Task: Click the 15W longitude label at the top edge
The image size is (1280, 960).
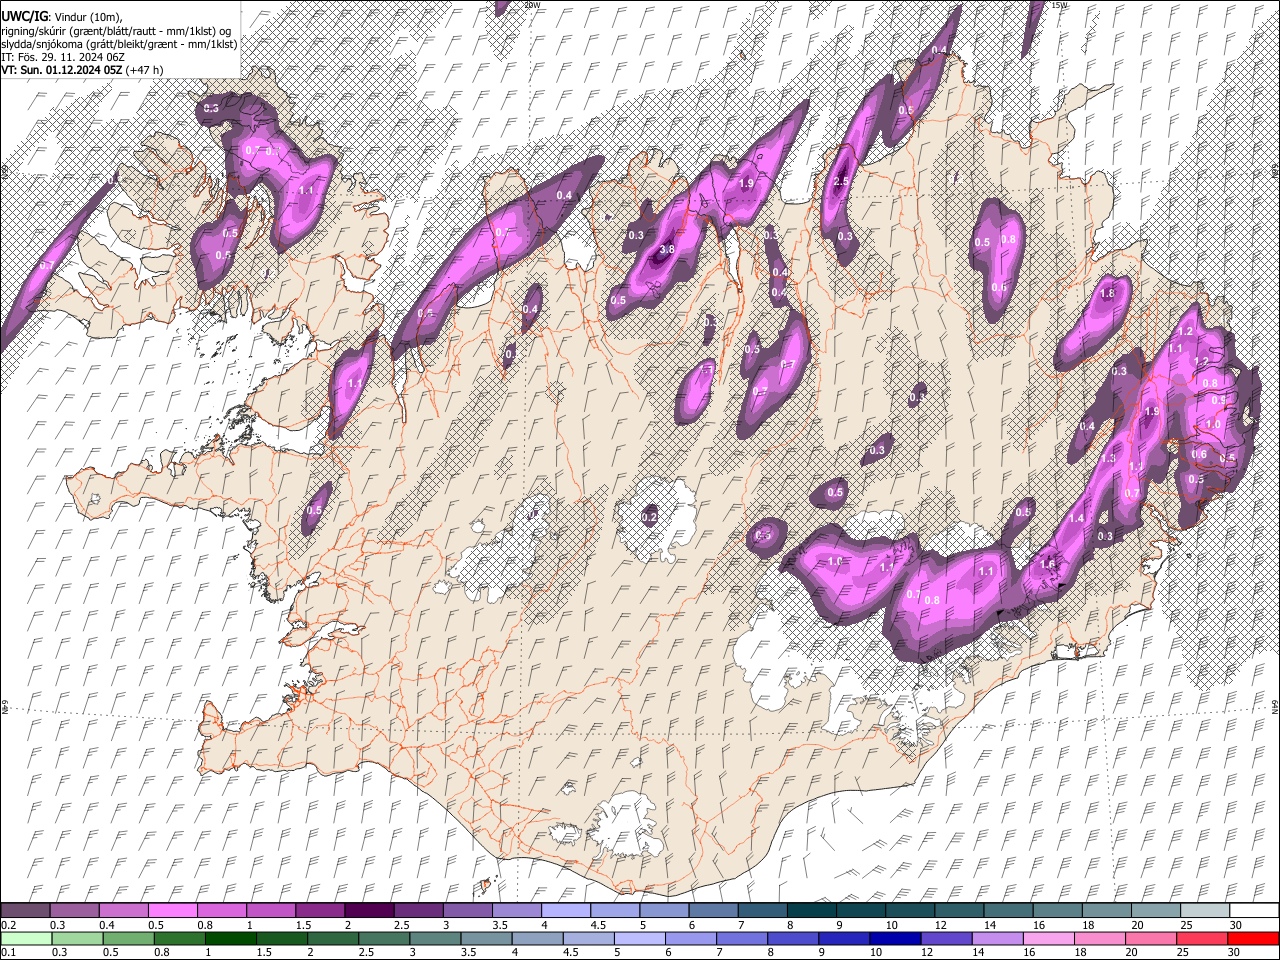Action: point(1059,5)
